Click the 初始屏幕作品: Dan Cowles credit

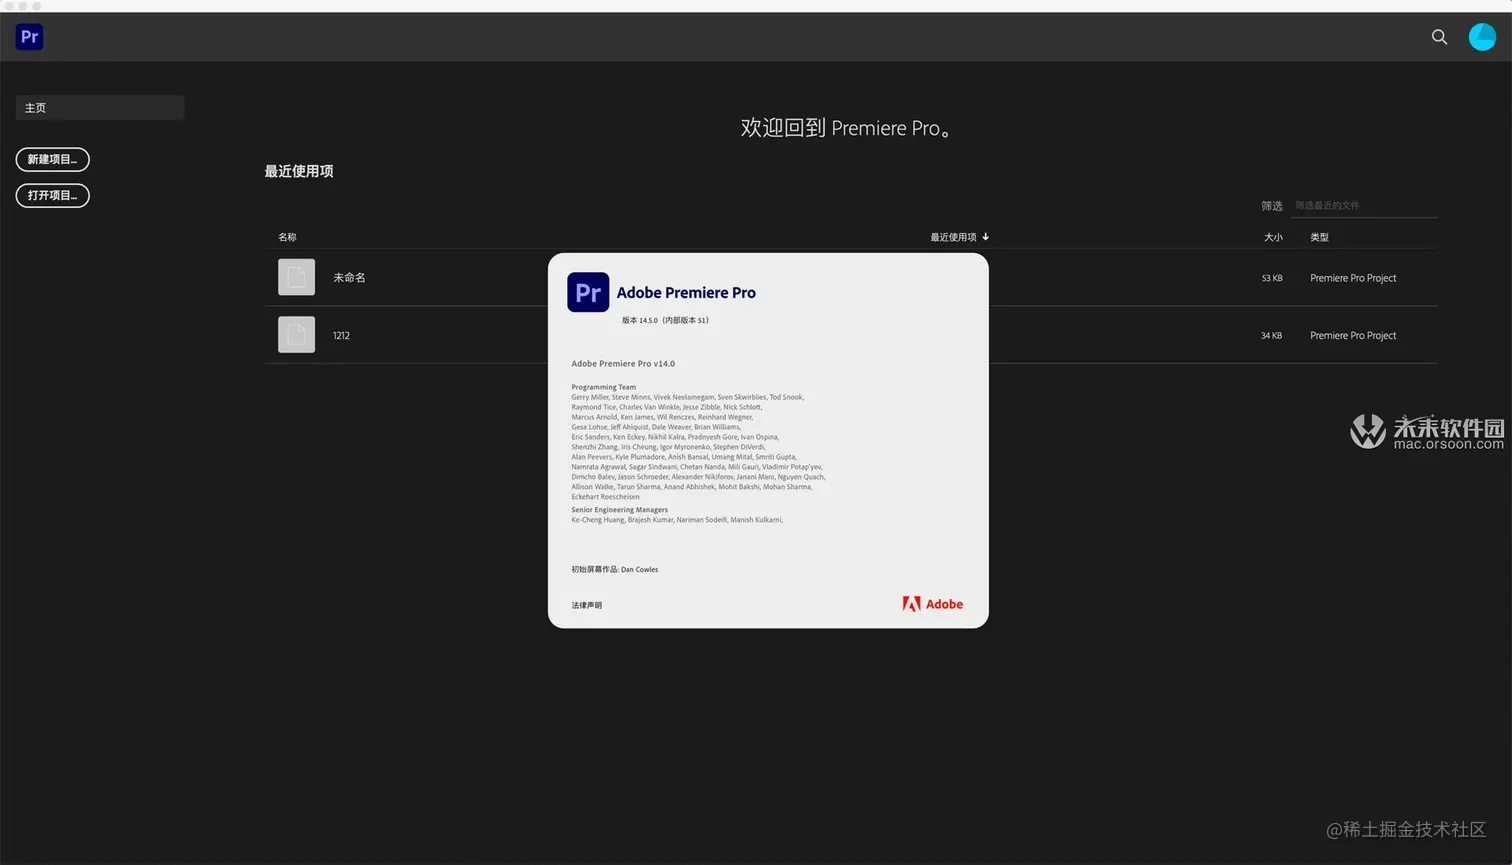tap(615, 570)
